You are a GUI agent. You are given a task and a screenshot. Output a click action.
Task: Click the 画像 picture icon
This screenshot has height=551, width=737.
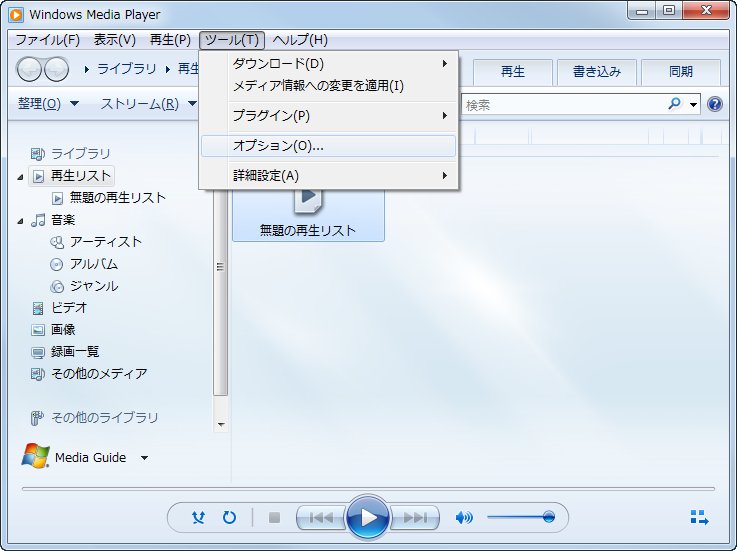tap(38, 330)
